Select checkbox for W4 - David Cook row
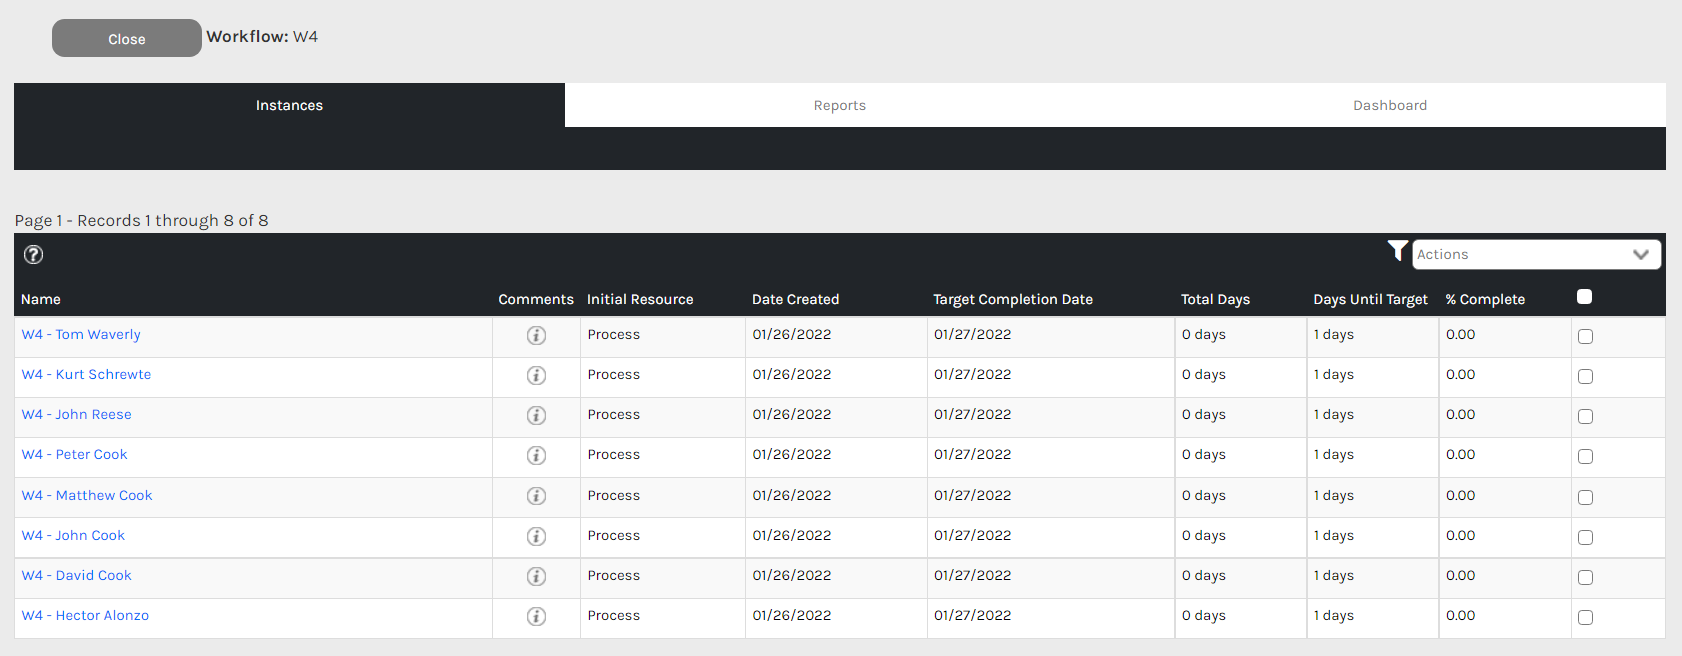Image resolution: width=1682 pixels, height=656 pixels. click(x=1585, y=577)
